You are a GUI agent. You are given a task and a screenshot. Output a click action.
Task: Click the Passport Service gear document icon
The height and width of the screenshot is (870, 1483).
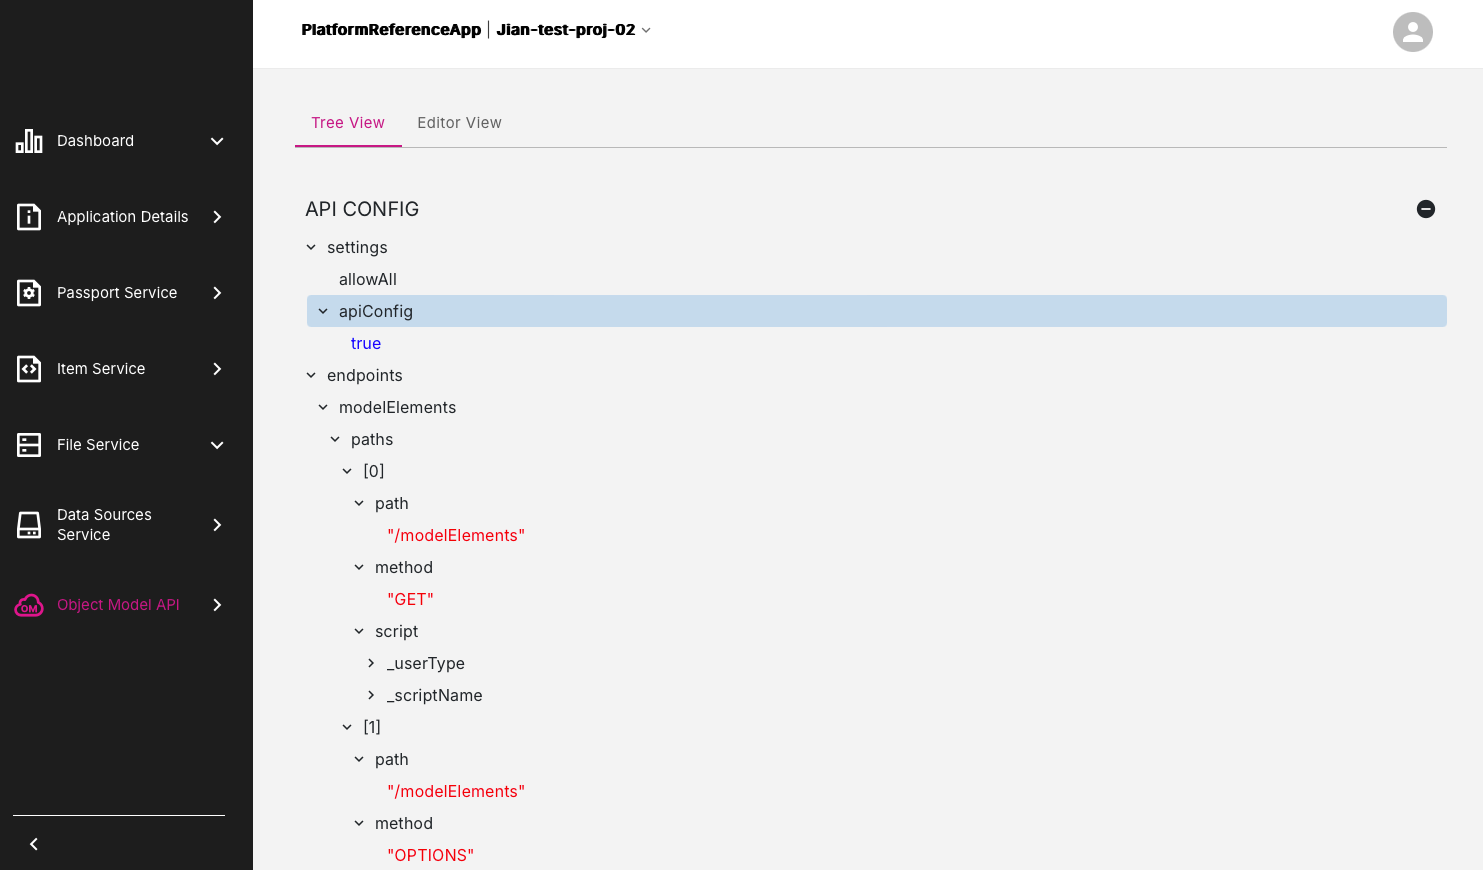tap(29, 293)
